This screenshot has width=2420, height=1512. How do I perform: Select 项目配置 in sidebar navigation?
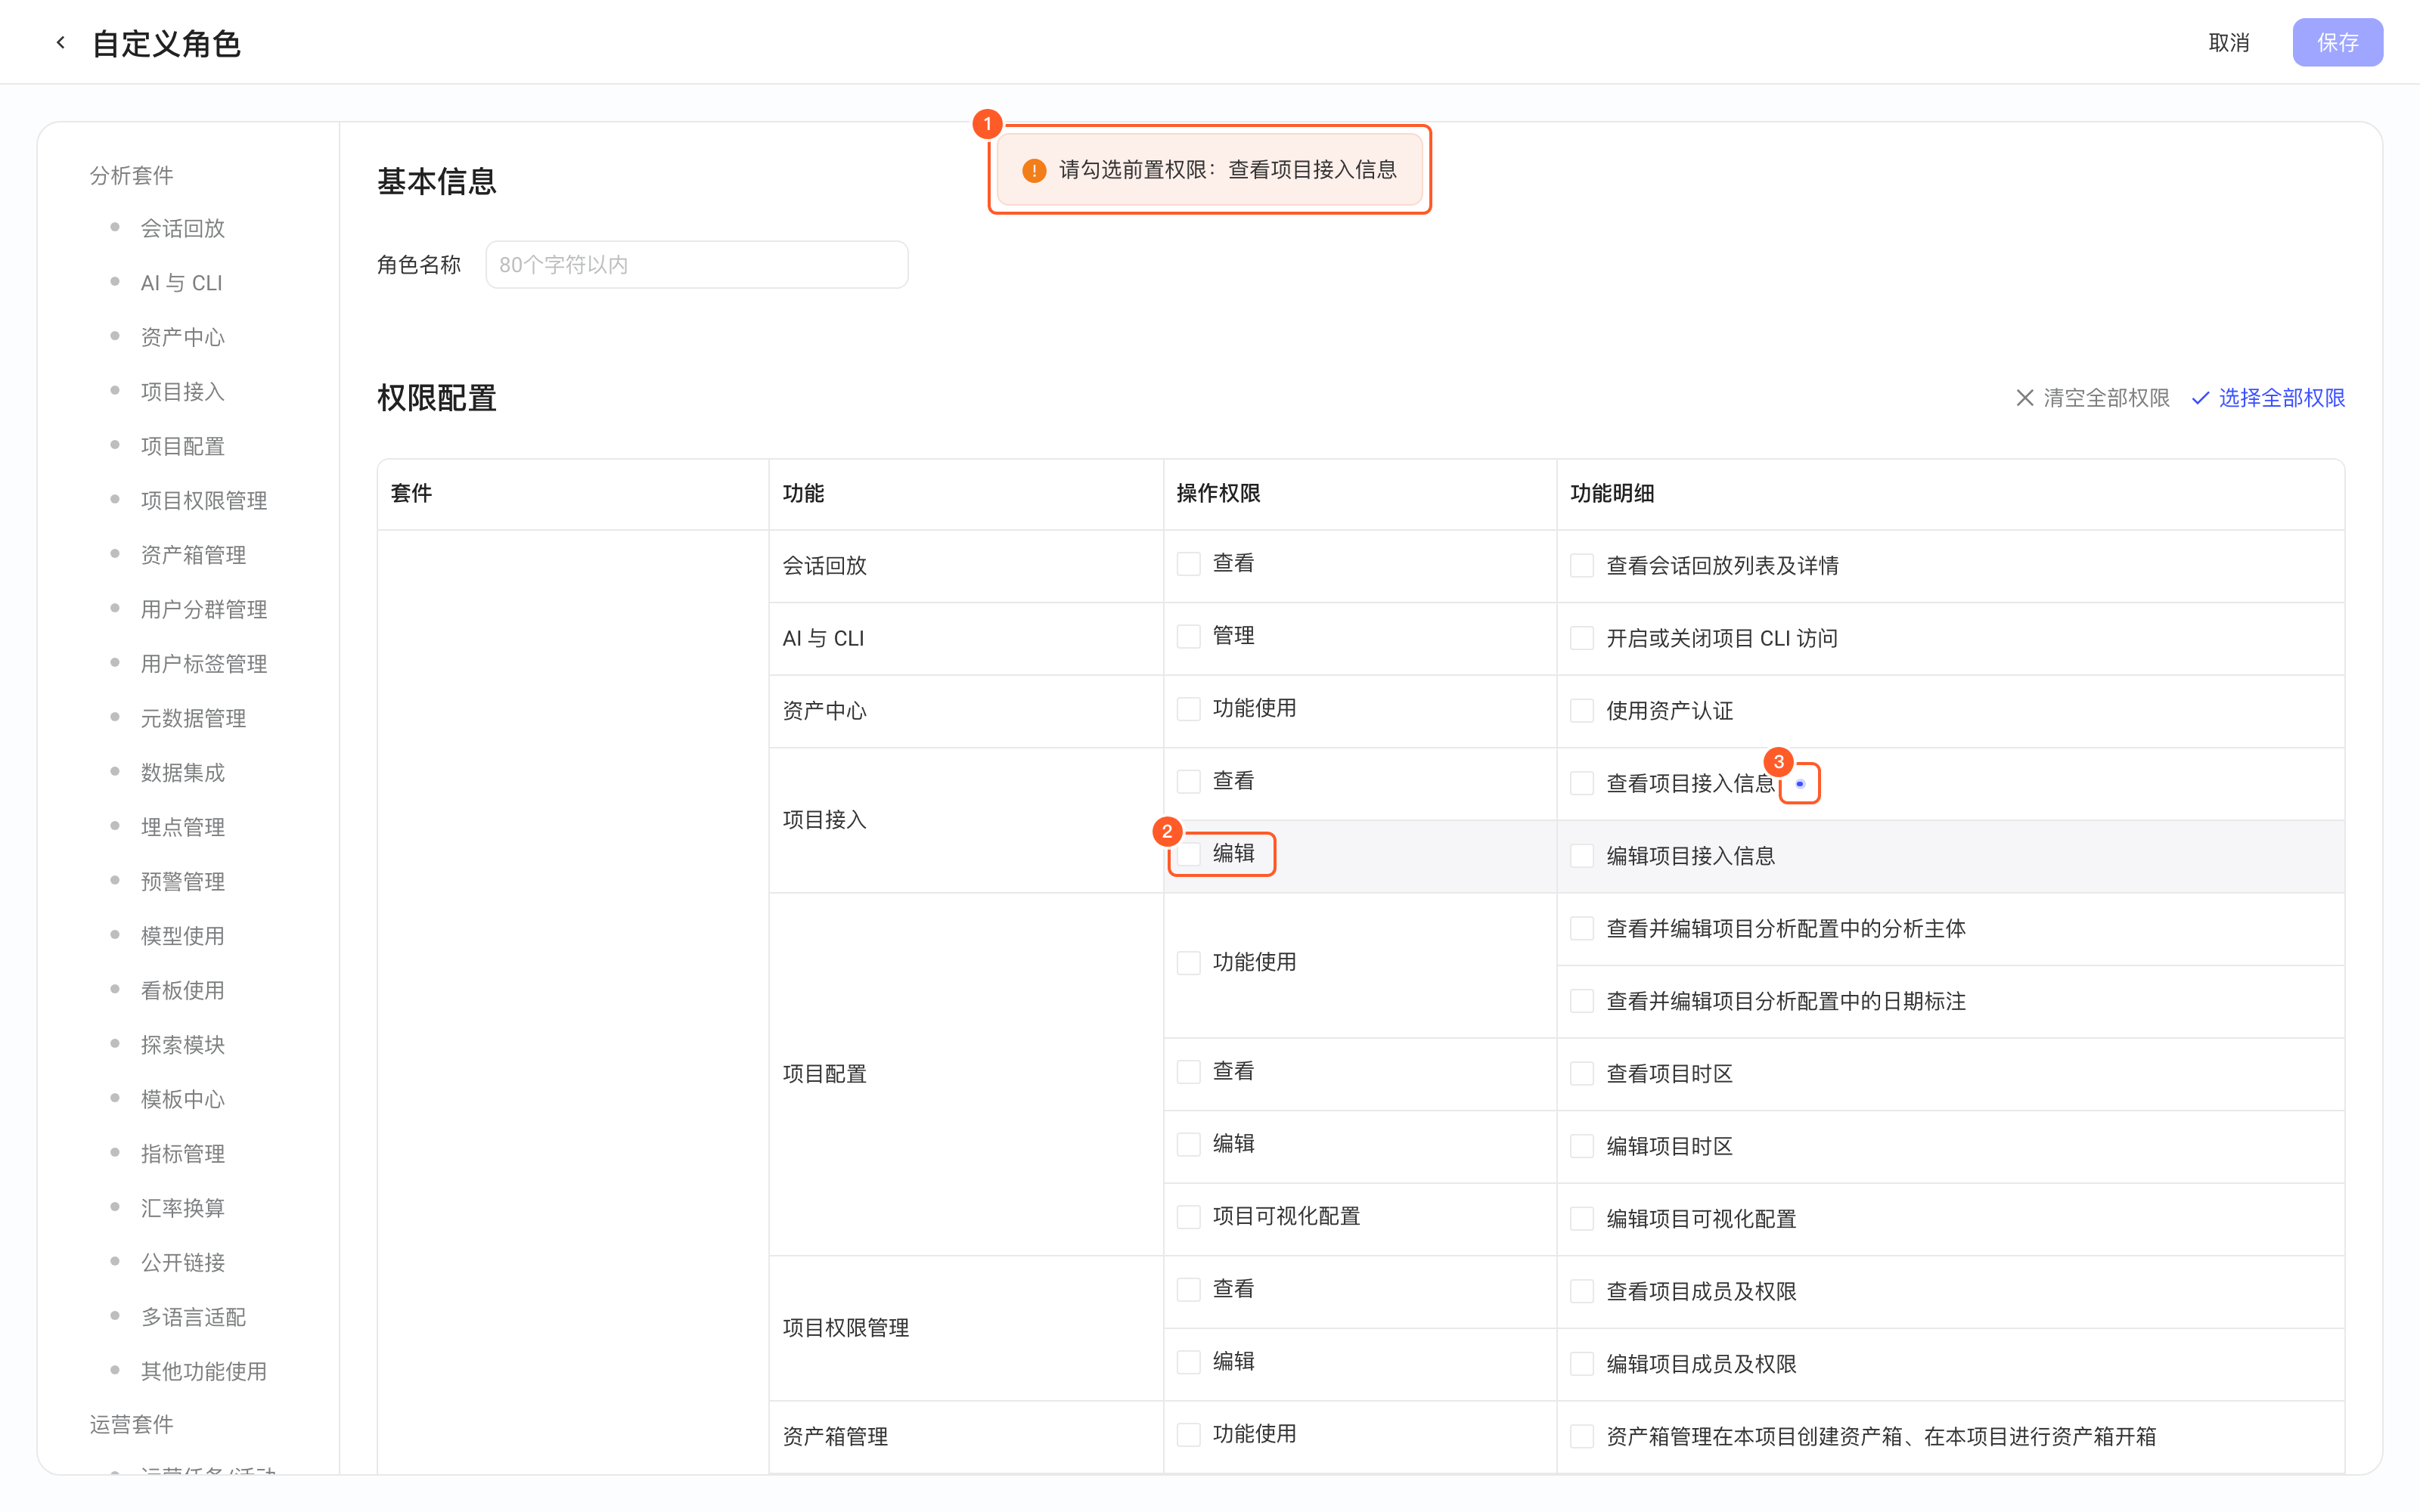[183, 446]
